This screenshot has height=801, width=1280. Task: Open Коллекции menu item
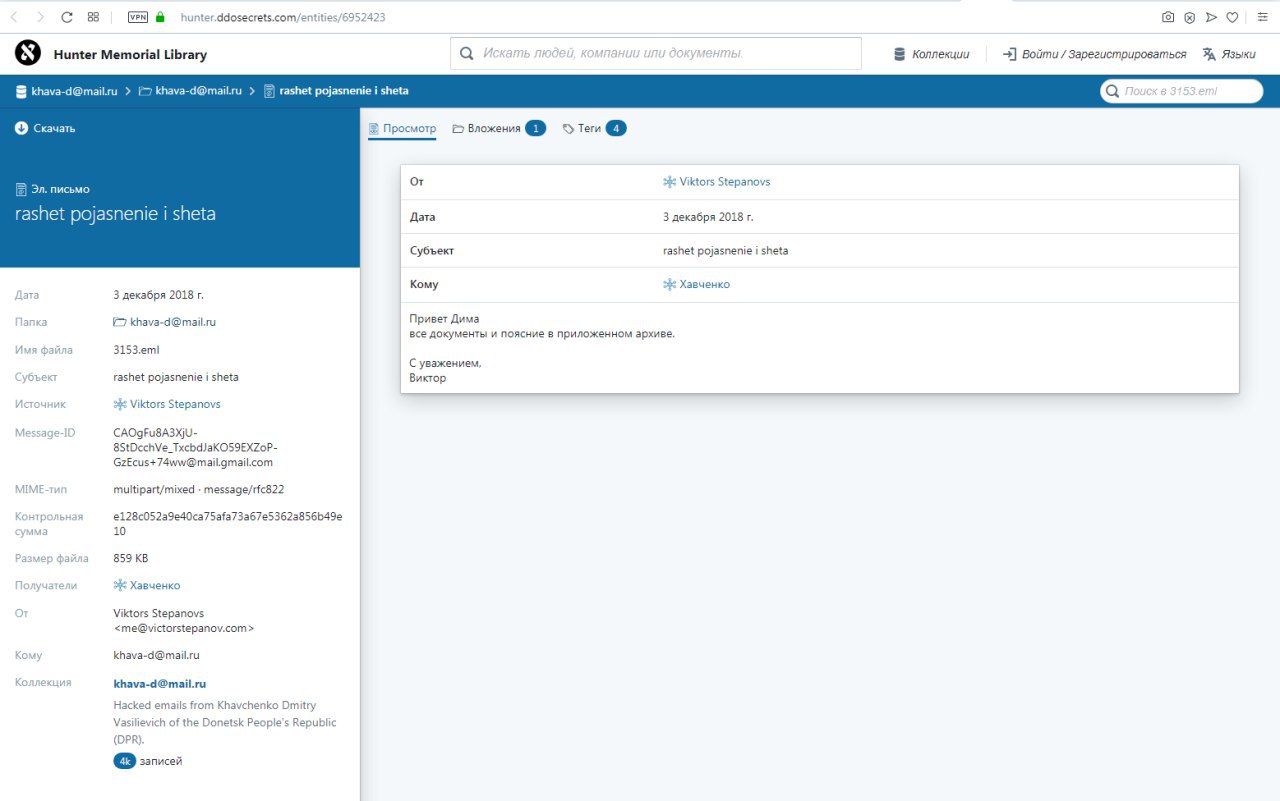932,54
